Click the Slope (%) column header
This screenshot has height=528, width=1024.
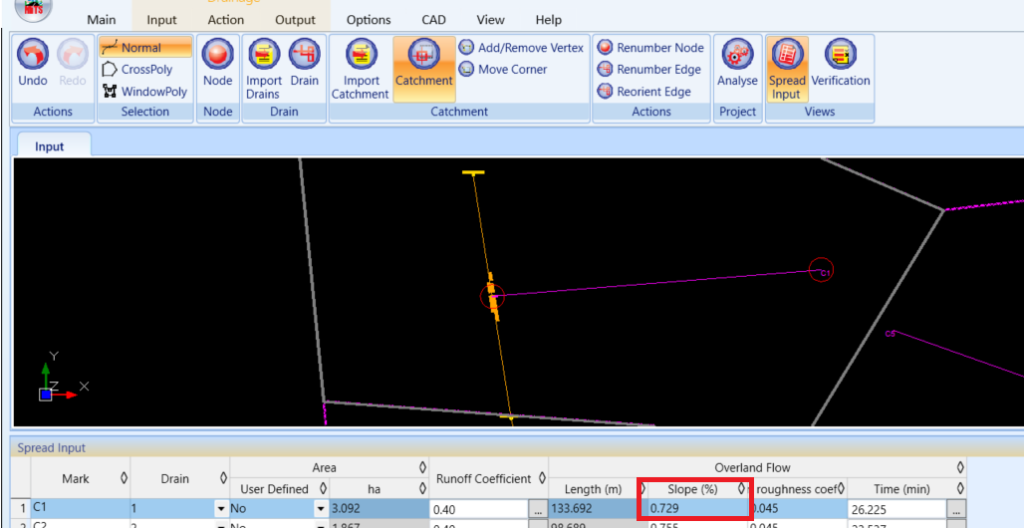click(x=692, y=488)
